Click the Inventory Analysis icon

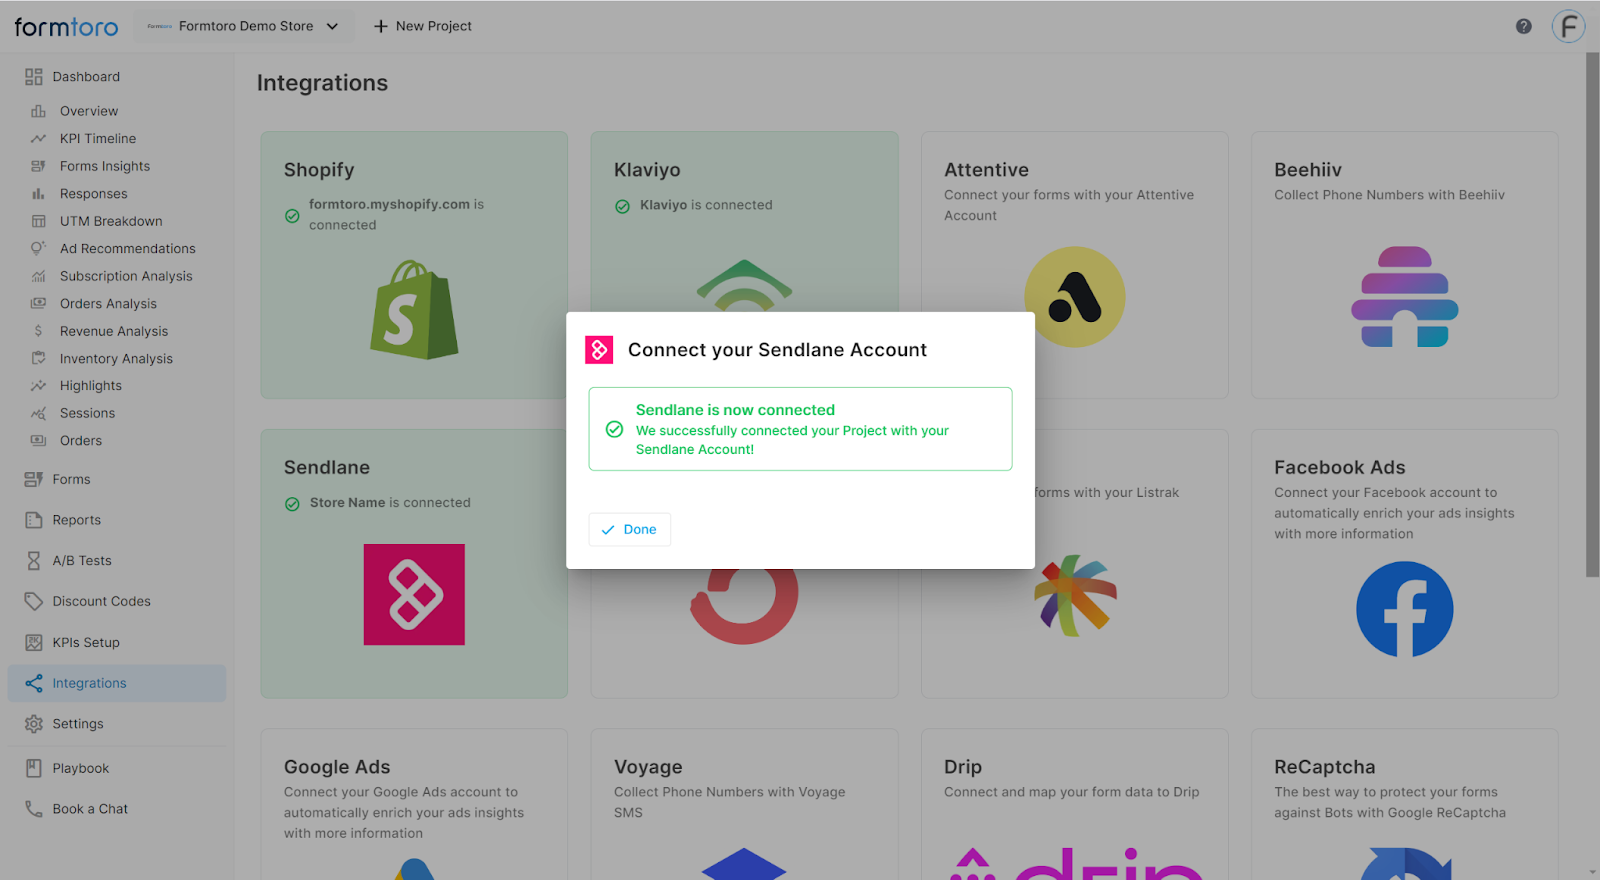(x=38, y=358)
